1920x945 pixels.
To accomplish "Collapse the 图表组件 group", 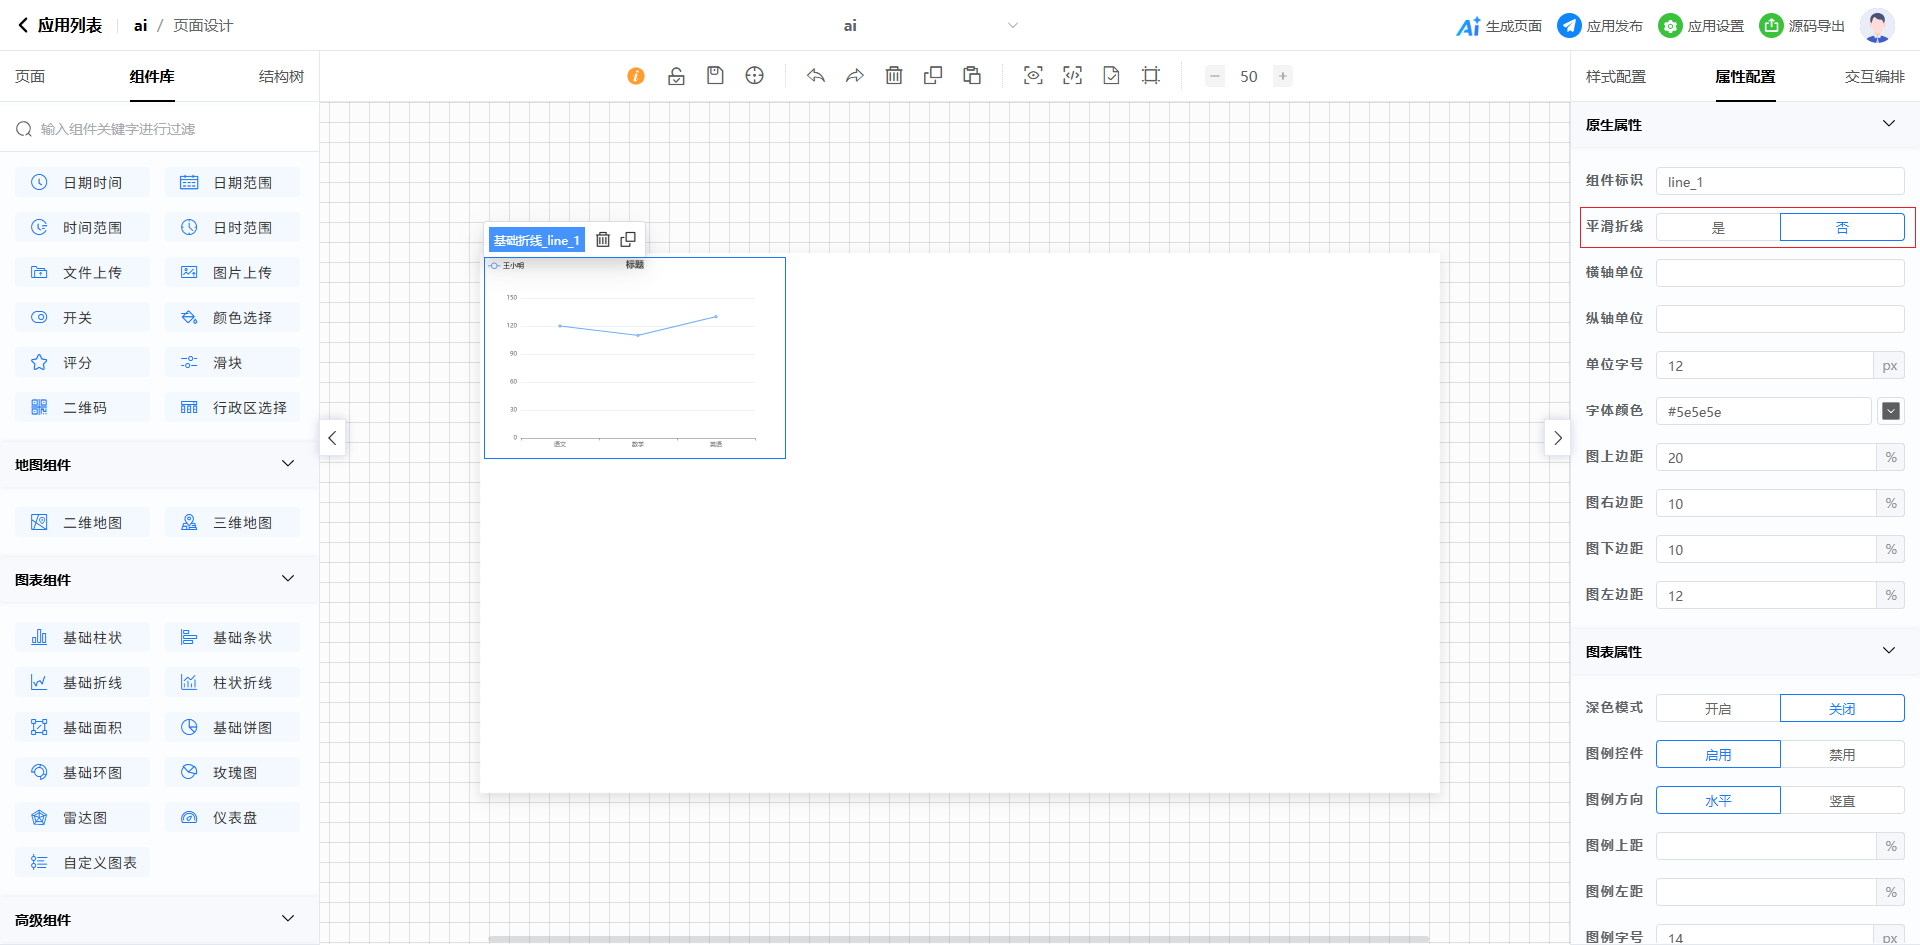I will coord(288,579).
